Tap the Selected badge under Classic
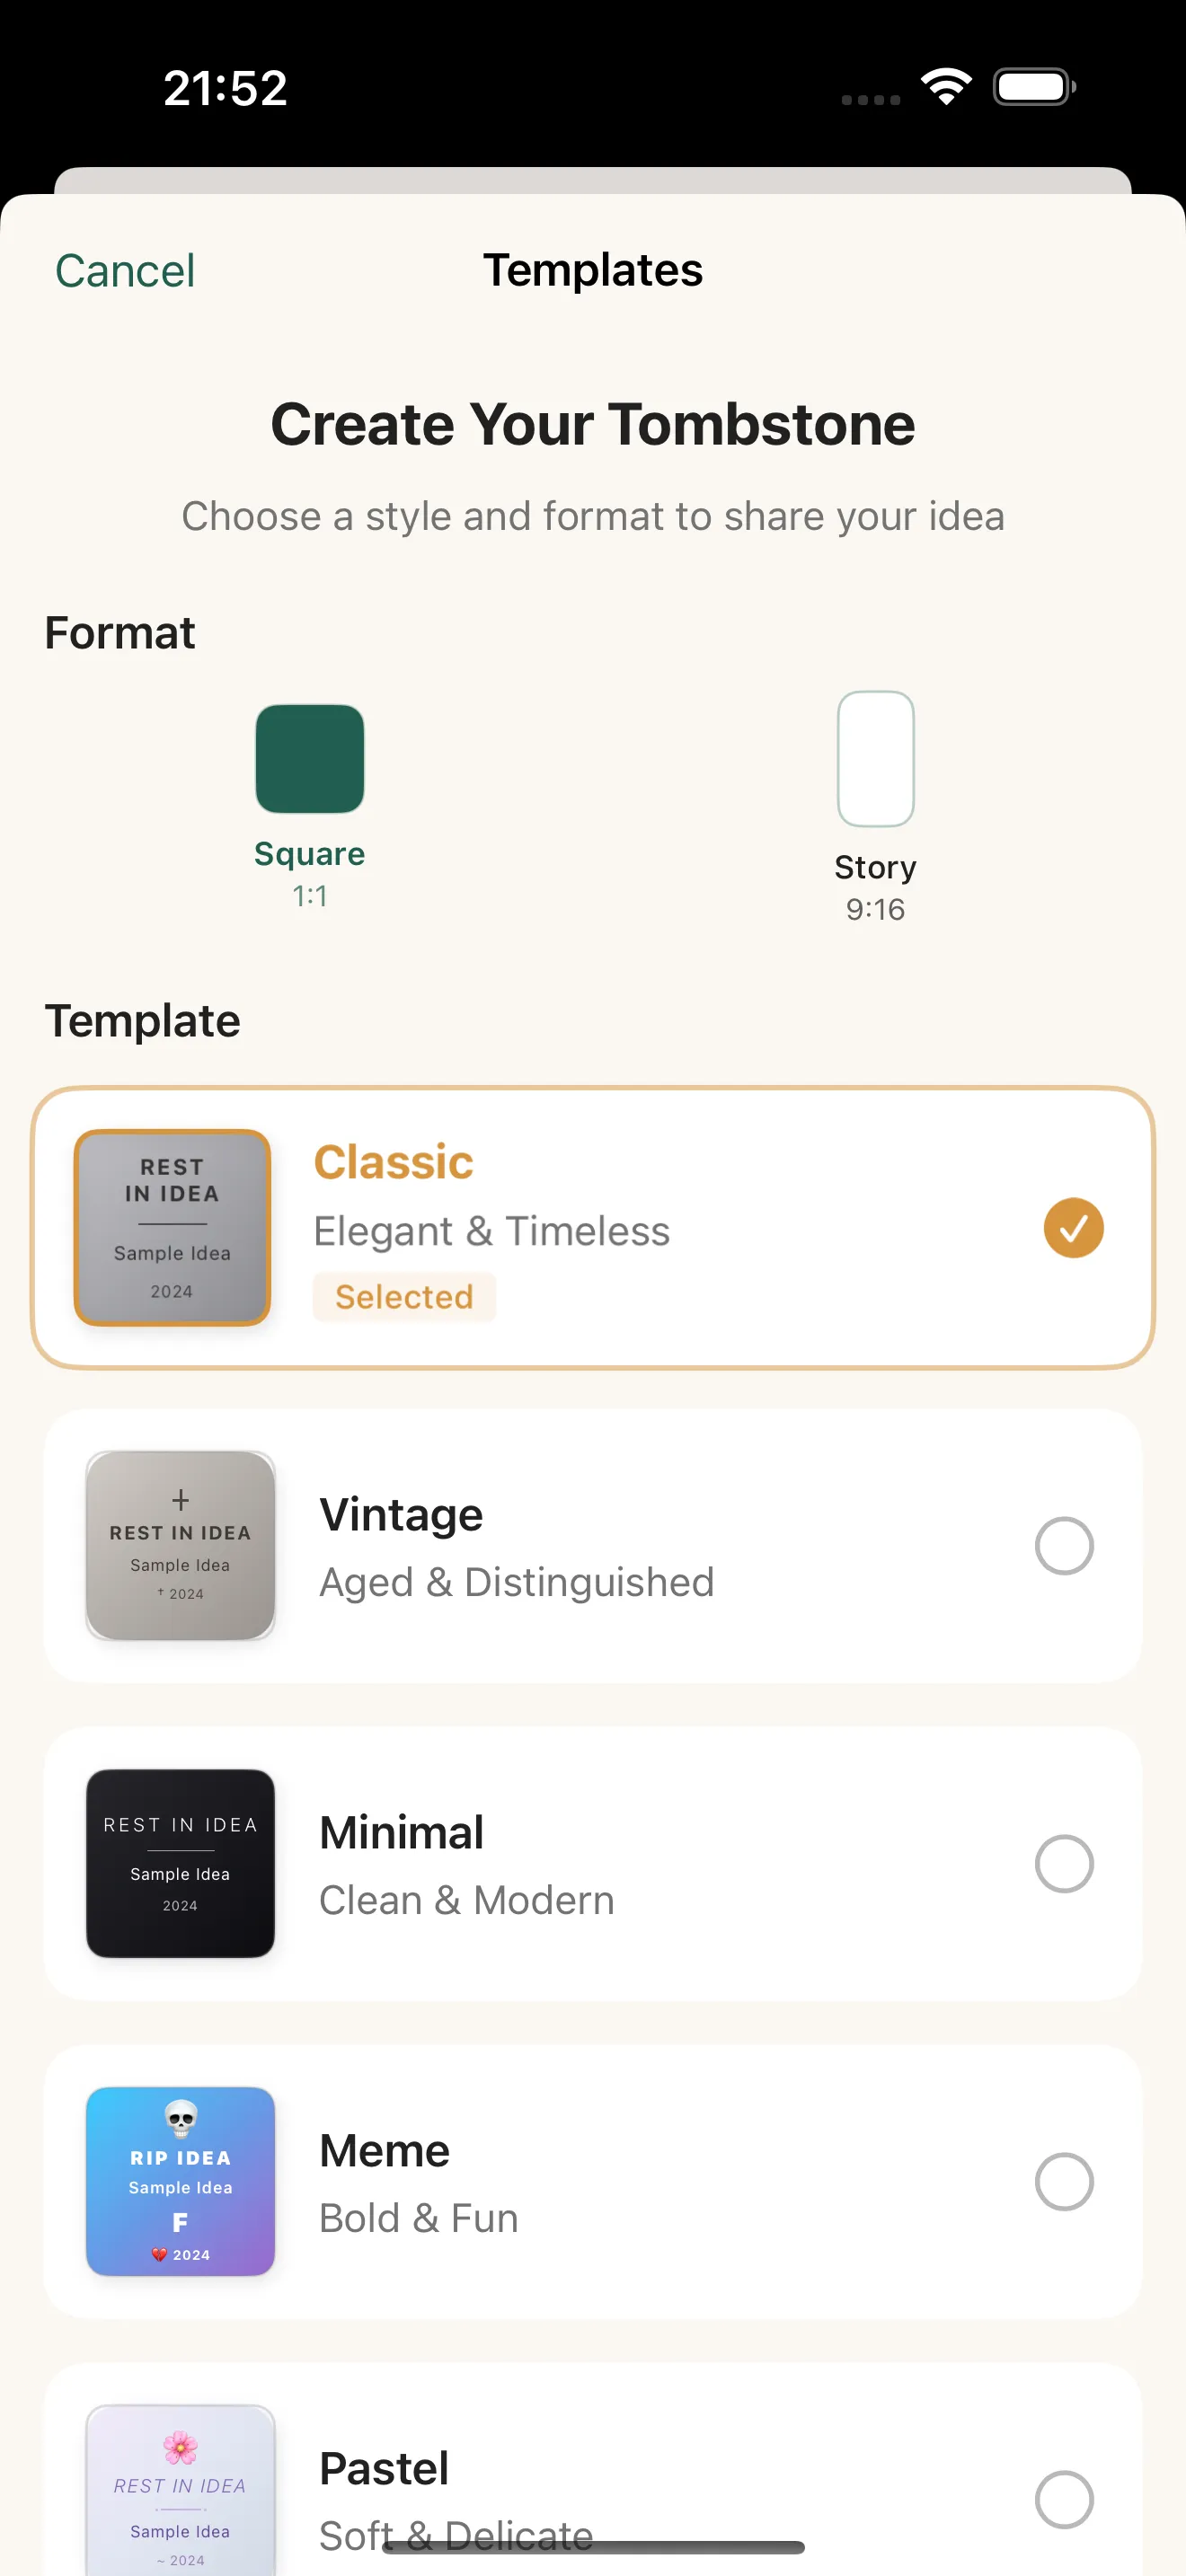1186x2576 pixels. 404,1296
